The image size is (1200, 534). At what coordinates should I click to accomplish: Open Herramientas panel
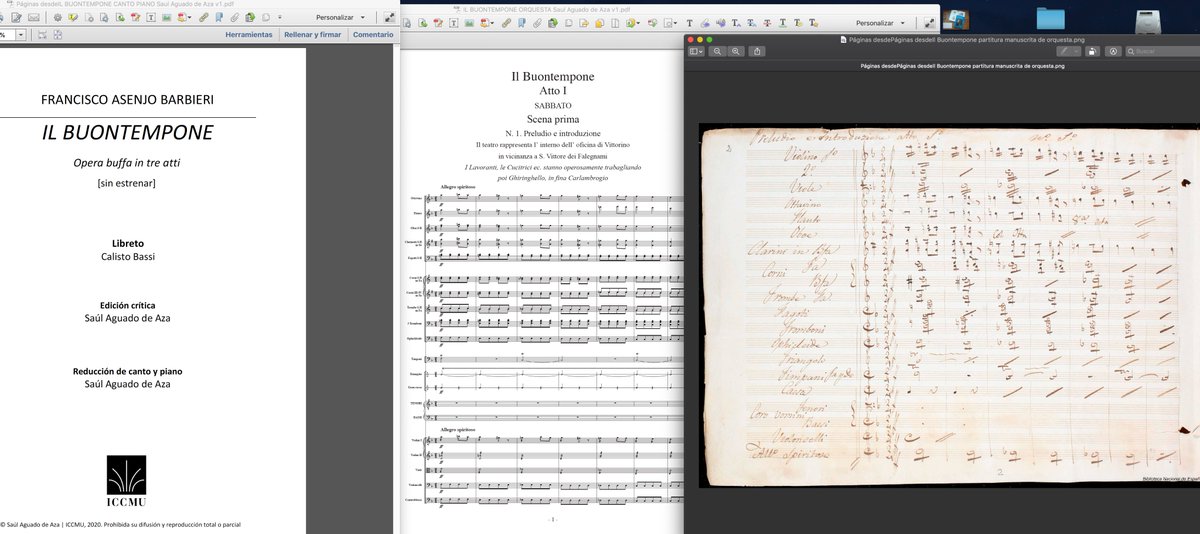click(249, 34)
